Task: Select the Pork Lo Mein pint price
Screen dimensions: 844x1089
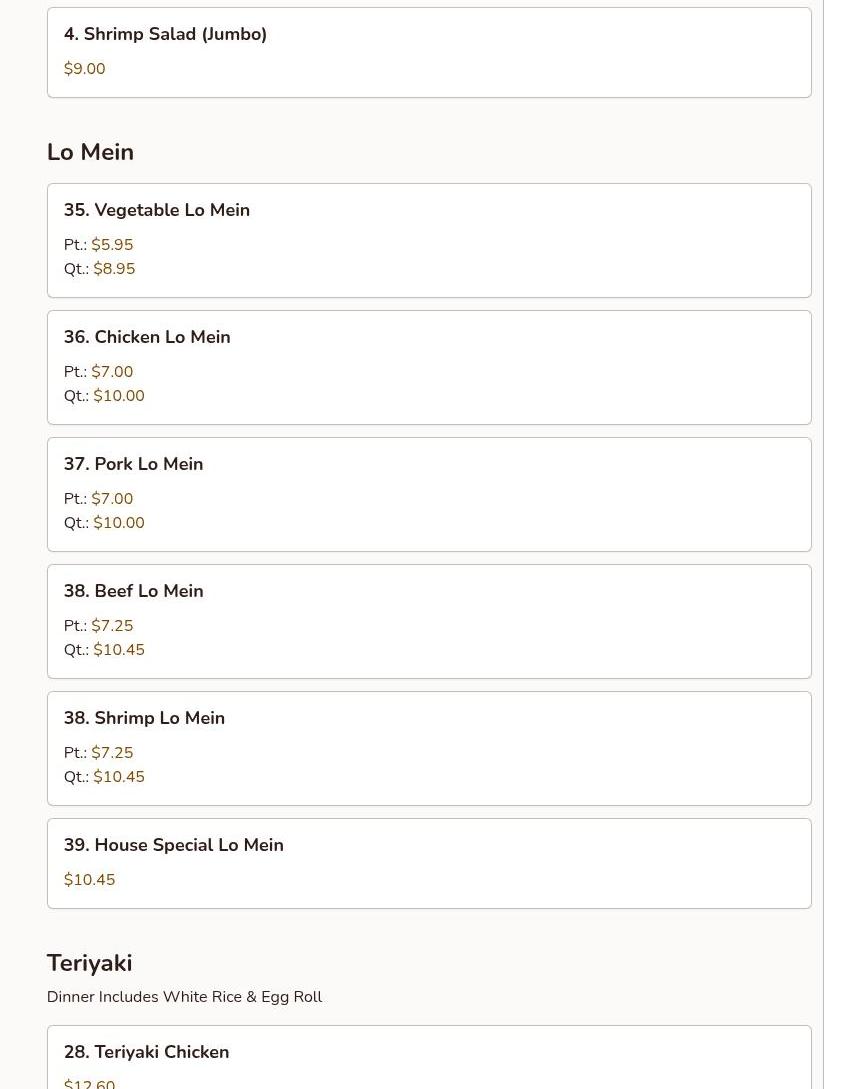Action: pos(112,499)
